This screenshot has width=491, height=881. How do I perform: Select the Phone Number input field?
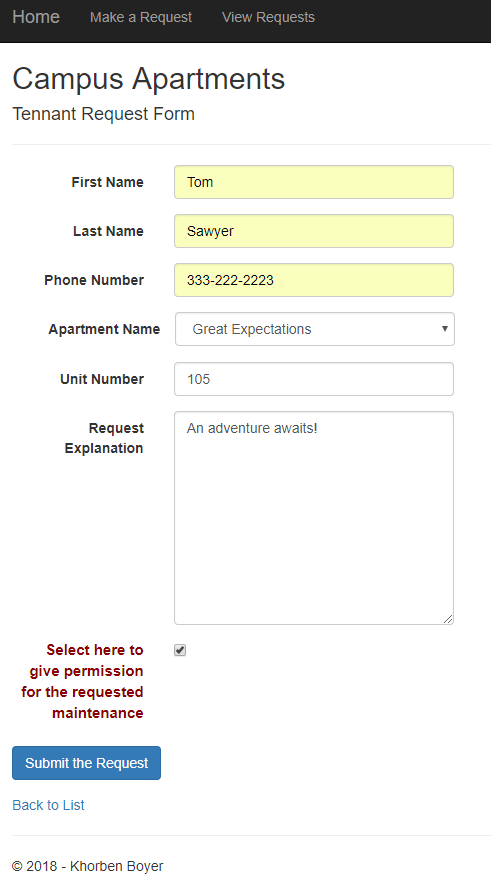click(x=314, y=280)
